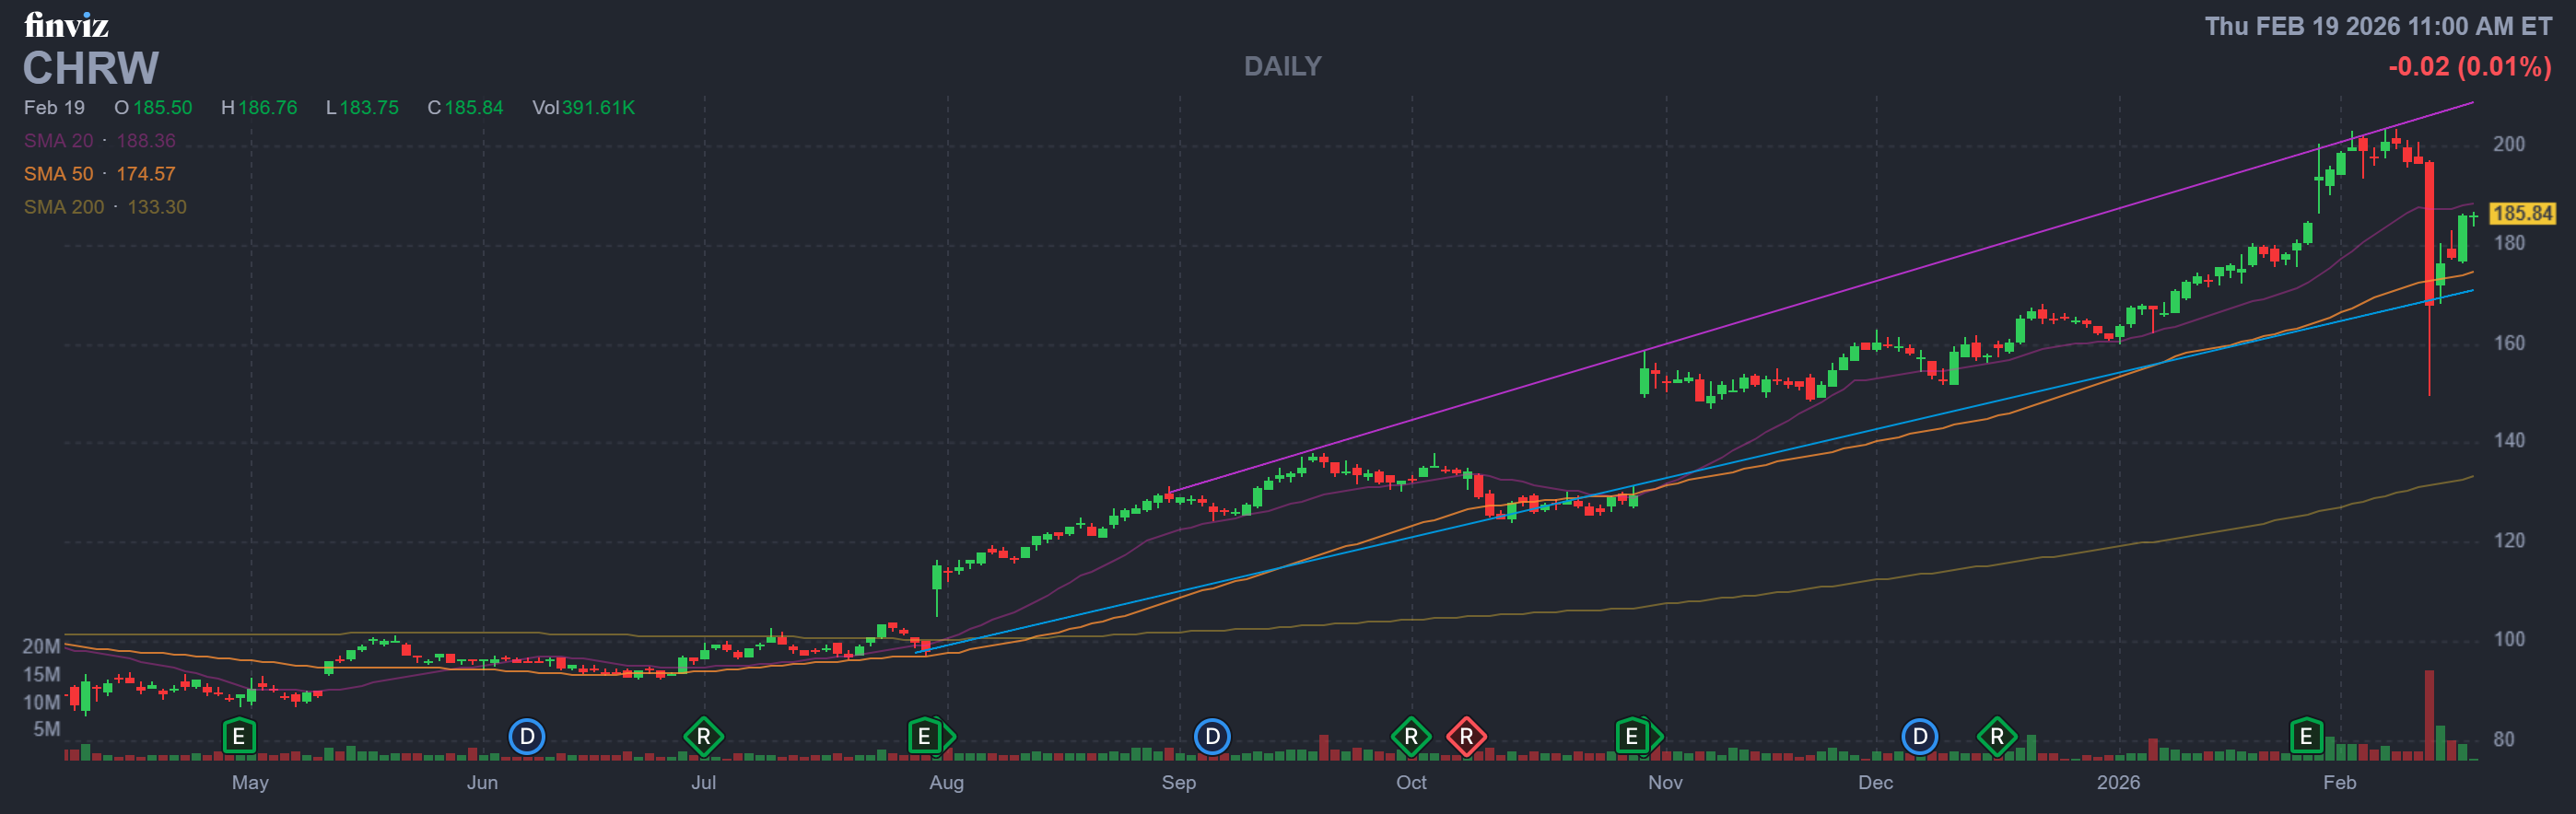Image resolution: width=2576 pixels, height=814 pixels.
Task: Select the dividend D marker above Sep
Action: [x=1212, y=737]
